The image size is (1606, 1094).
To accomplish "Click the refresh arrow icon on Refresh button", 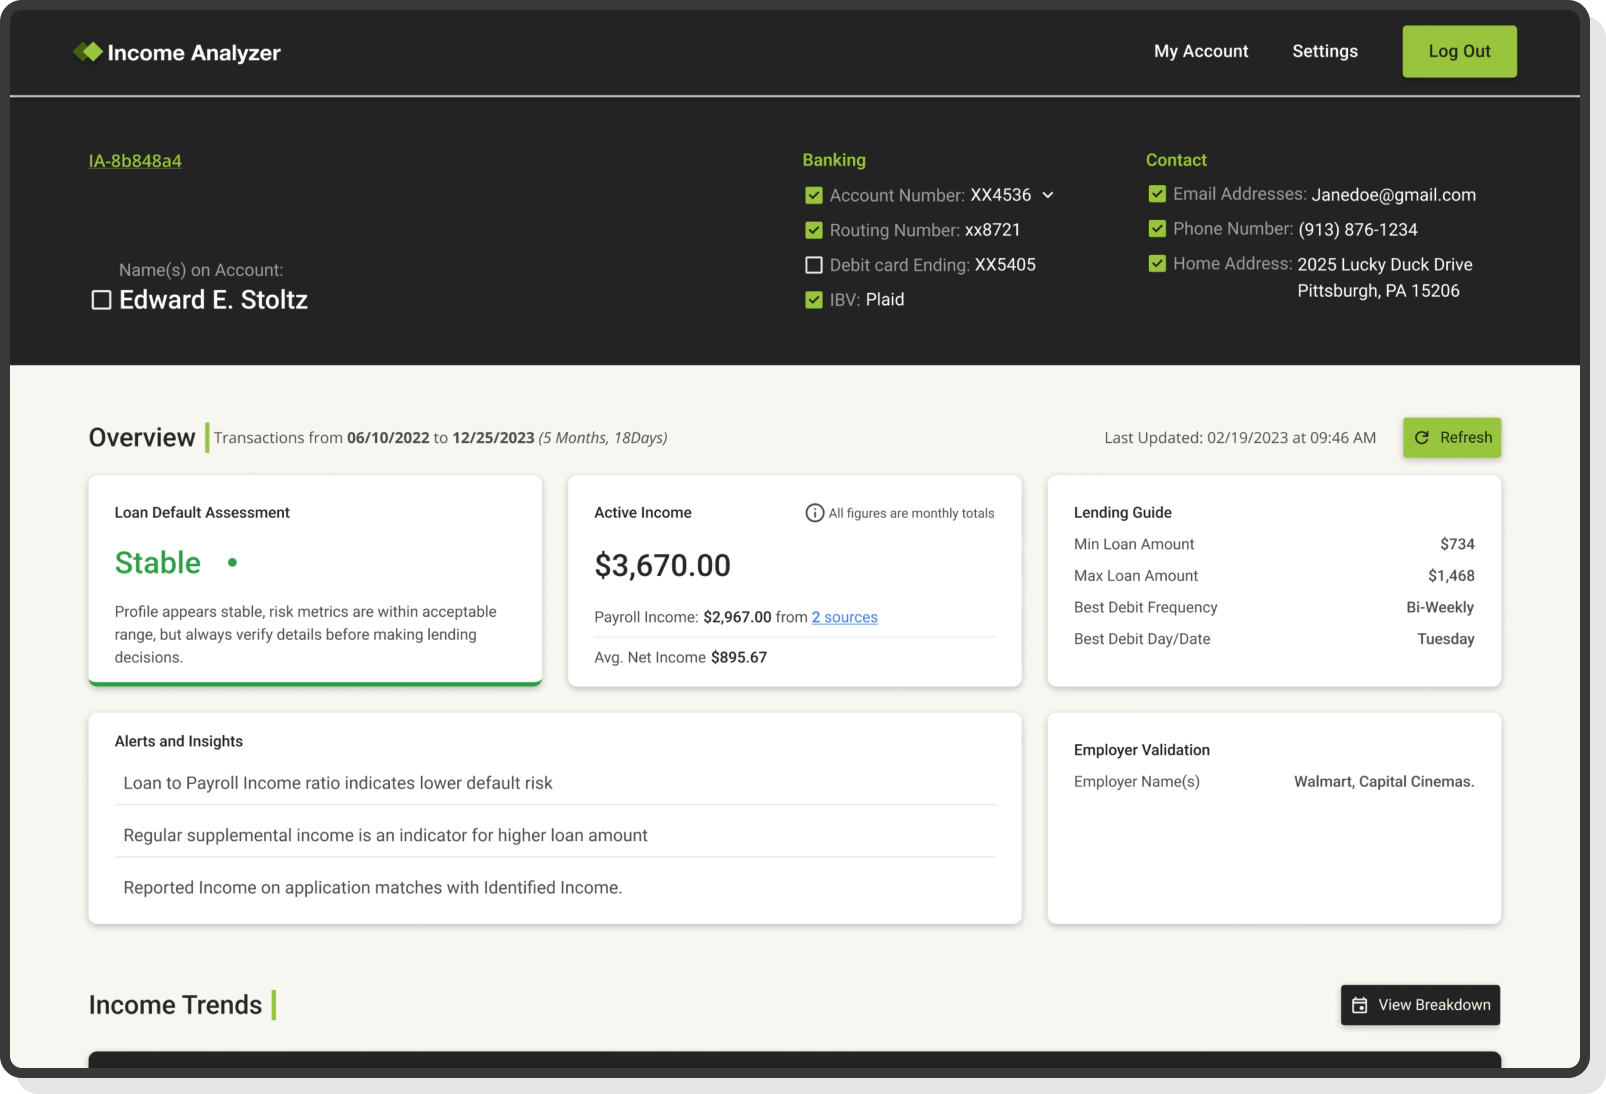I will pyautogui.click(x=1422, y=437).
